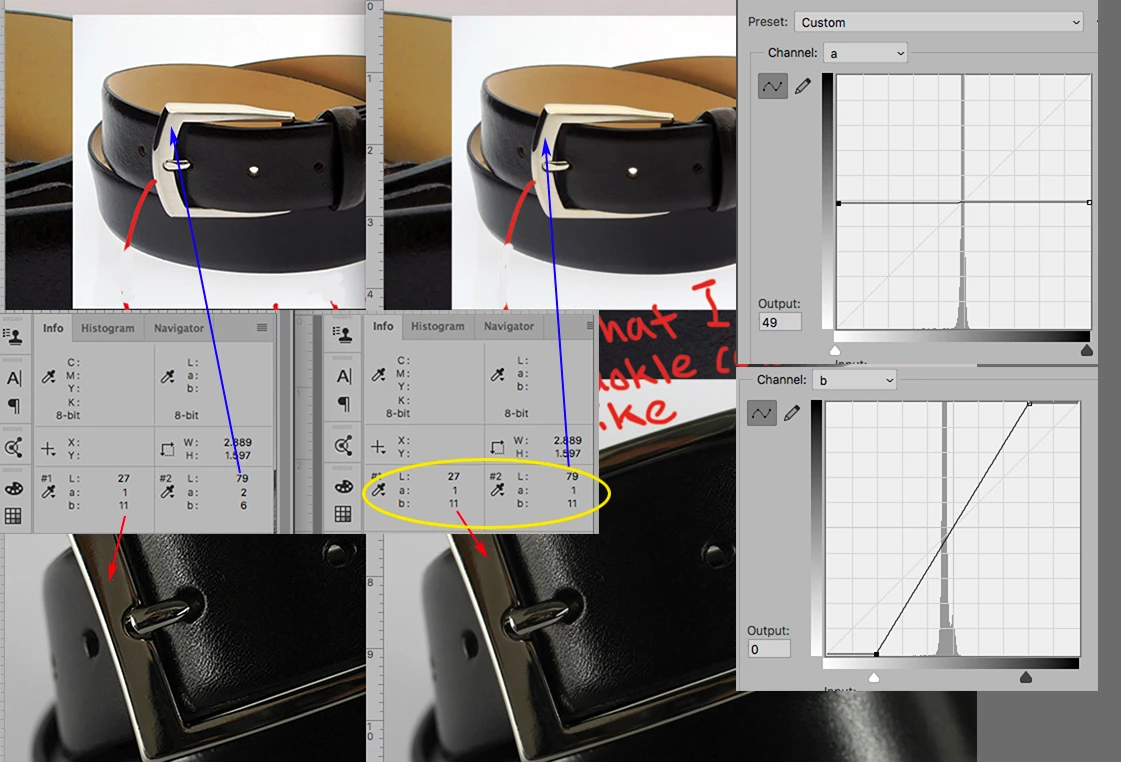Click the white input slider triangle under the channel a curve
Viewport: 1121px width, 762px height.
coord(834,350)
